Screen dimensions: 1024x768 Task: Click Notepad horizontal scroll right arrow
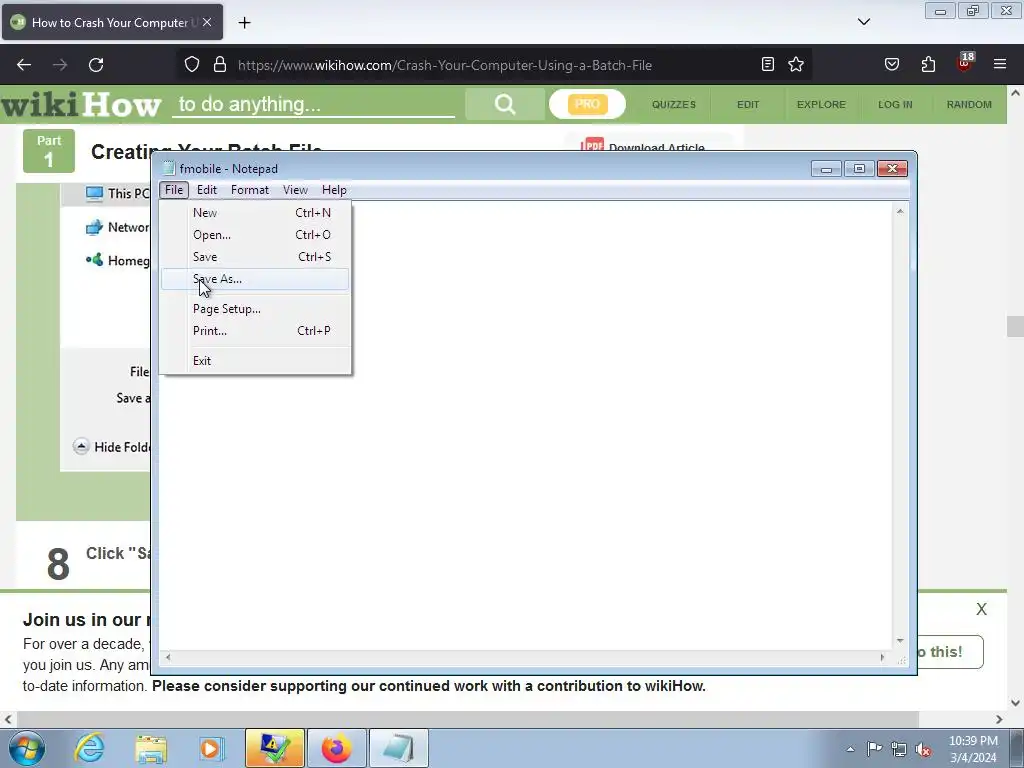882,657
